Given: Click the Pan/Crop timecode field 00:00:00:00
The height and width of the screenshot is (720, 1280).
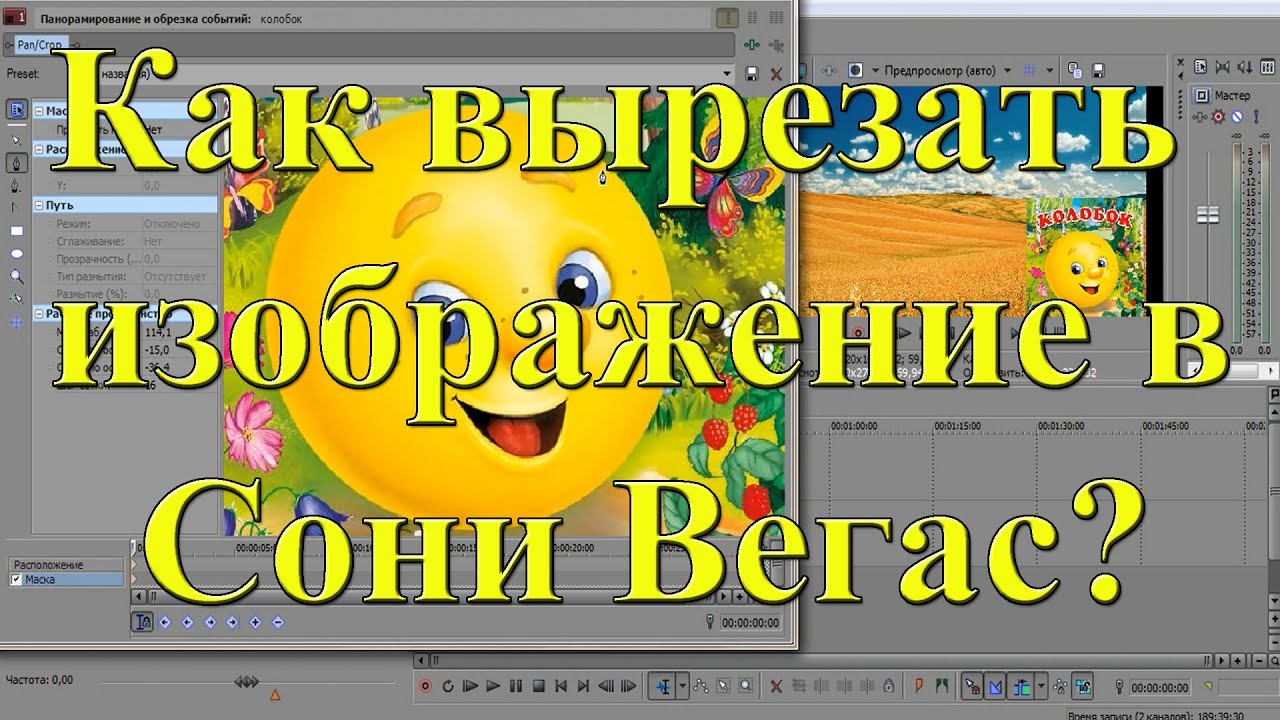Looking at the screenshot, I should pyautogui.click(x=750, y=622).
